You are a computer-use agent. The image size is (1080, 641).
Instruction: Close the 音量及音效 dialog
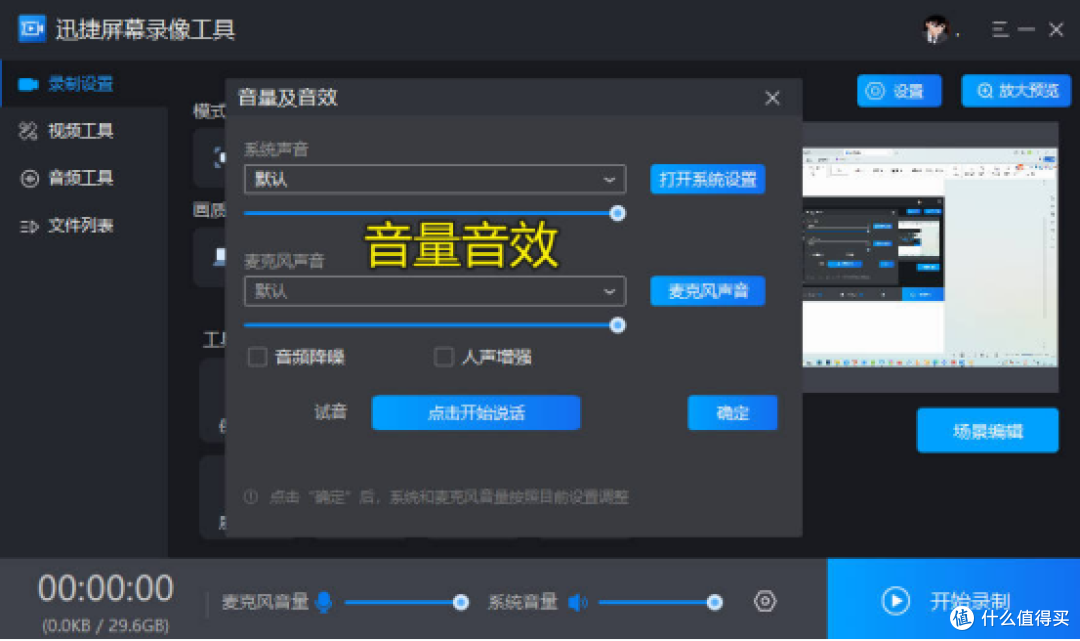(772, 98)
